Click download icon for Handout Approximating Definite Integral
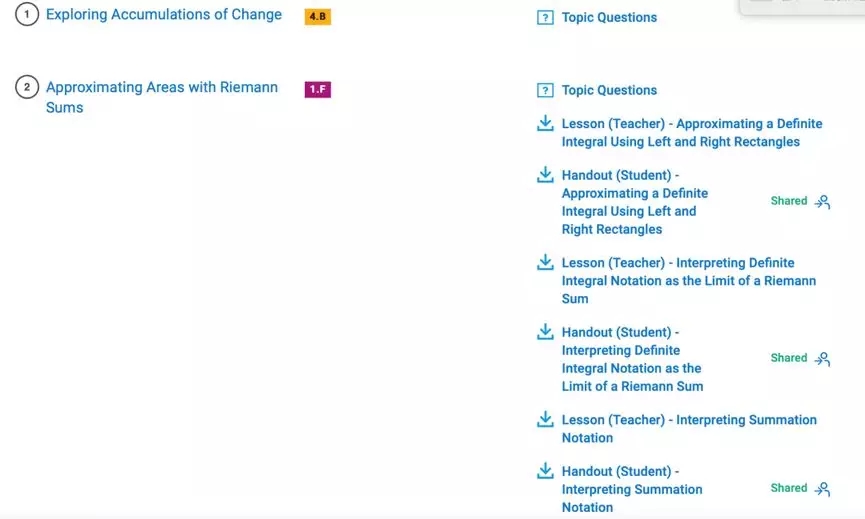 [x=545, y=174]
